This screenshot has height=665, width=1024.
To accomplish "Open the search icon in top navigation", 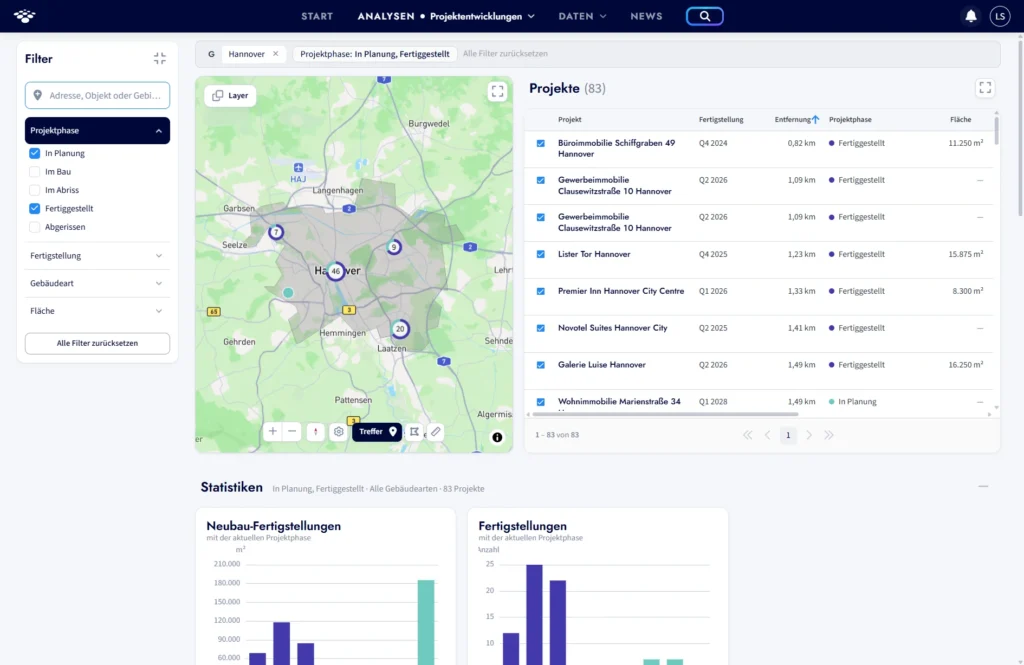I will tap(704, 16).
